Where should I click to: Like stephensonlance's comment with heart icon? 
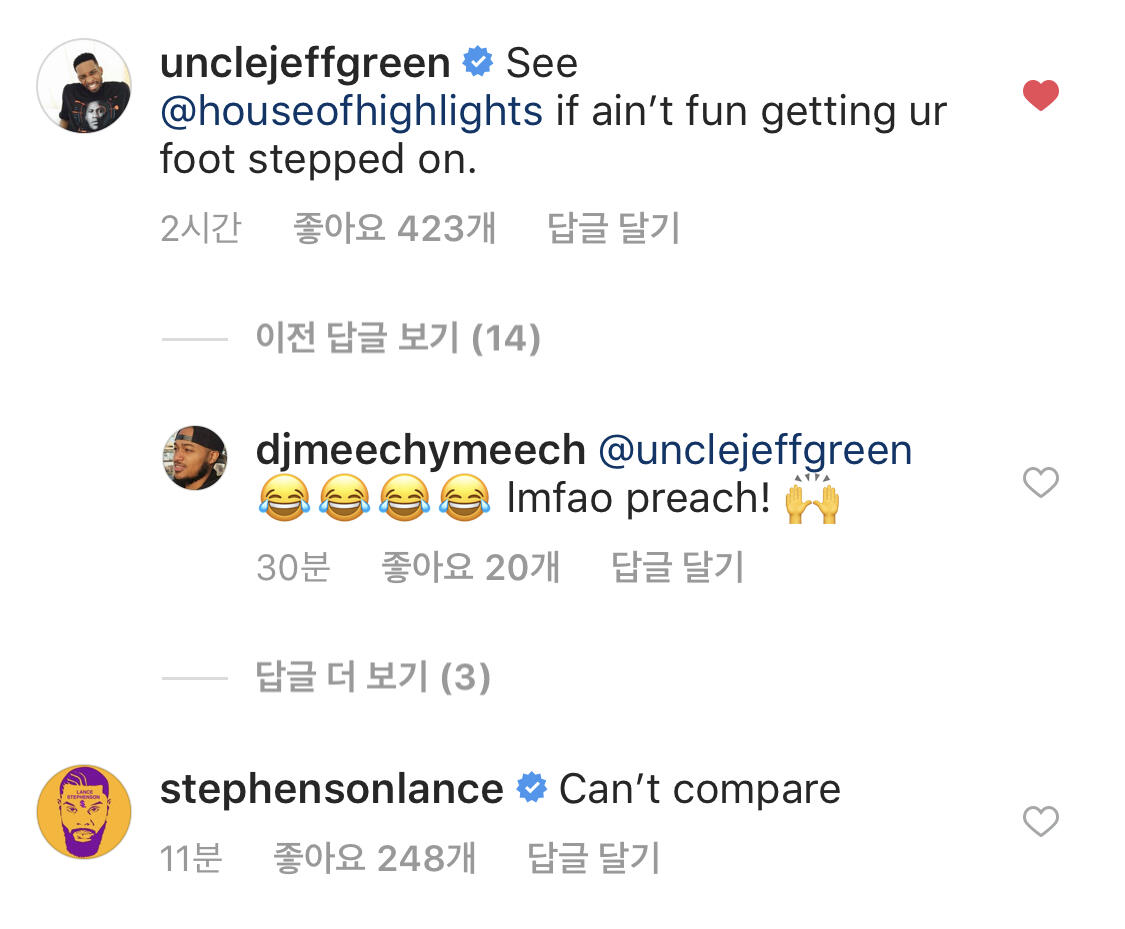coord(1041,822)
